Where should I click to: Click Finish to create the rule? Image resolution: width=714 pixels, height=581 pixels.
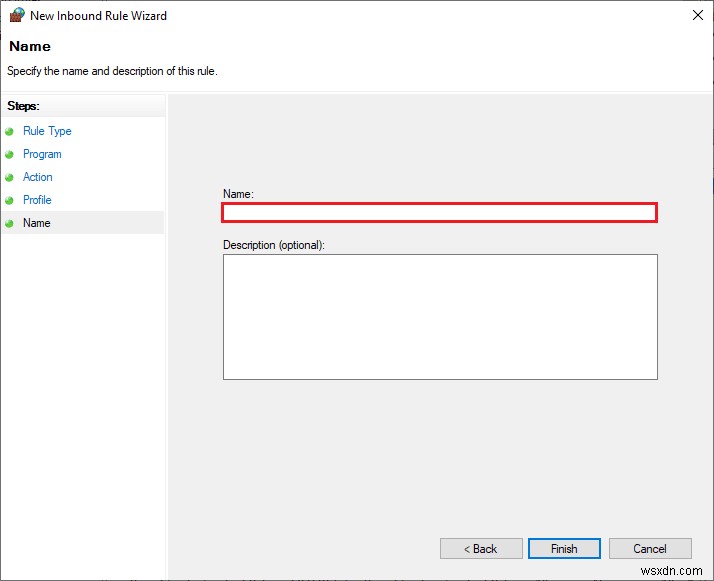(564, 548)
